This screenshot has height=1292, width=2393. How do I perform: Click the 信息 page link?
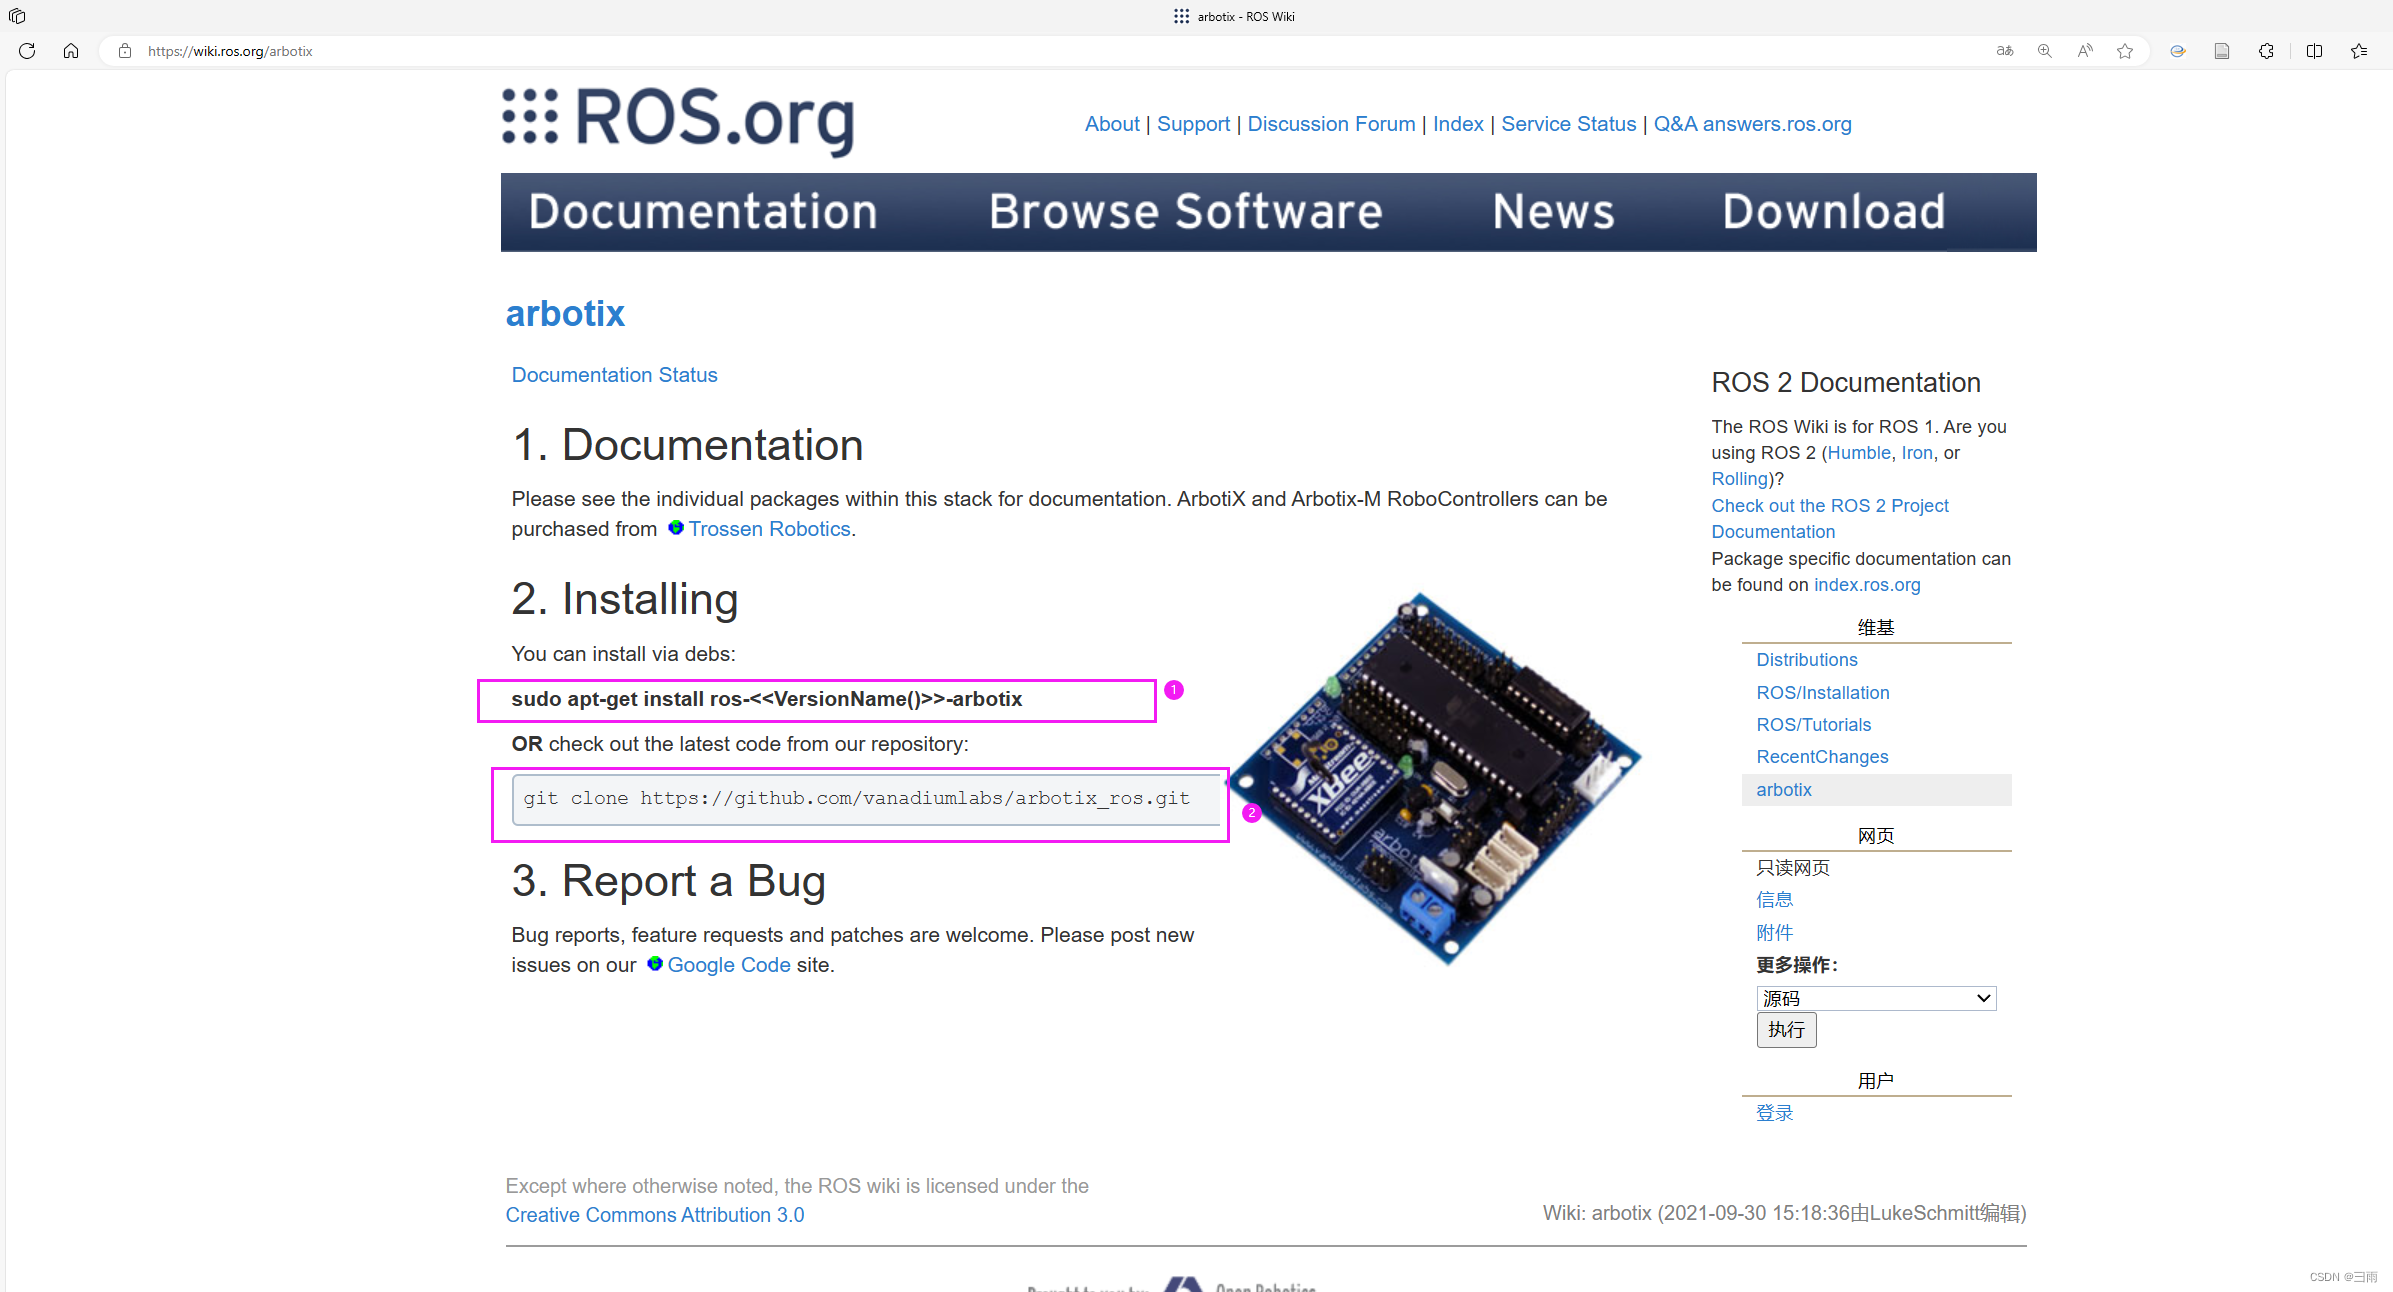[1774, 900]
